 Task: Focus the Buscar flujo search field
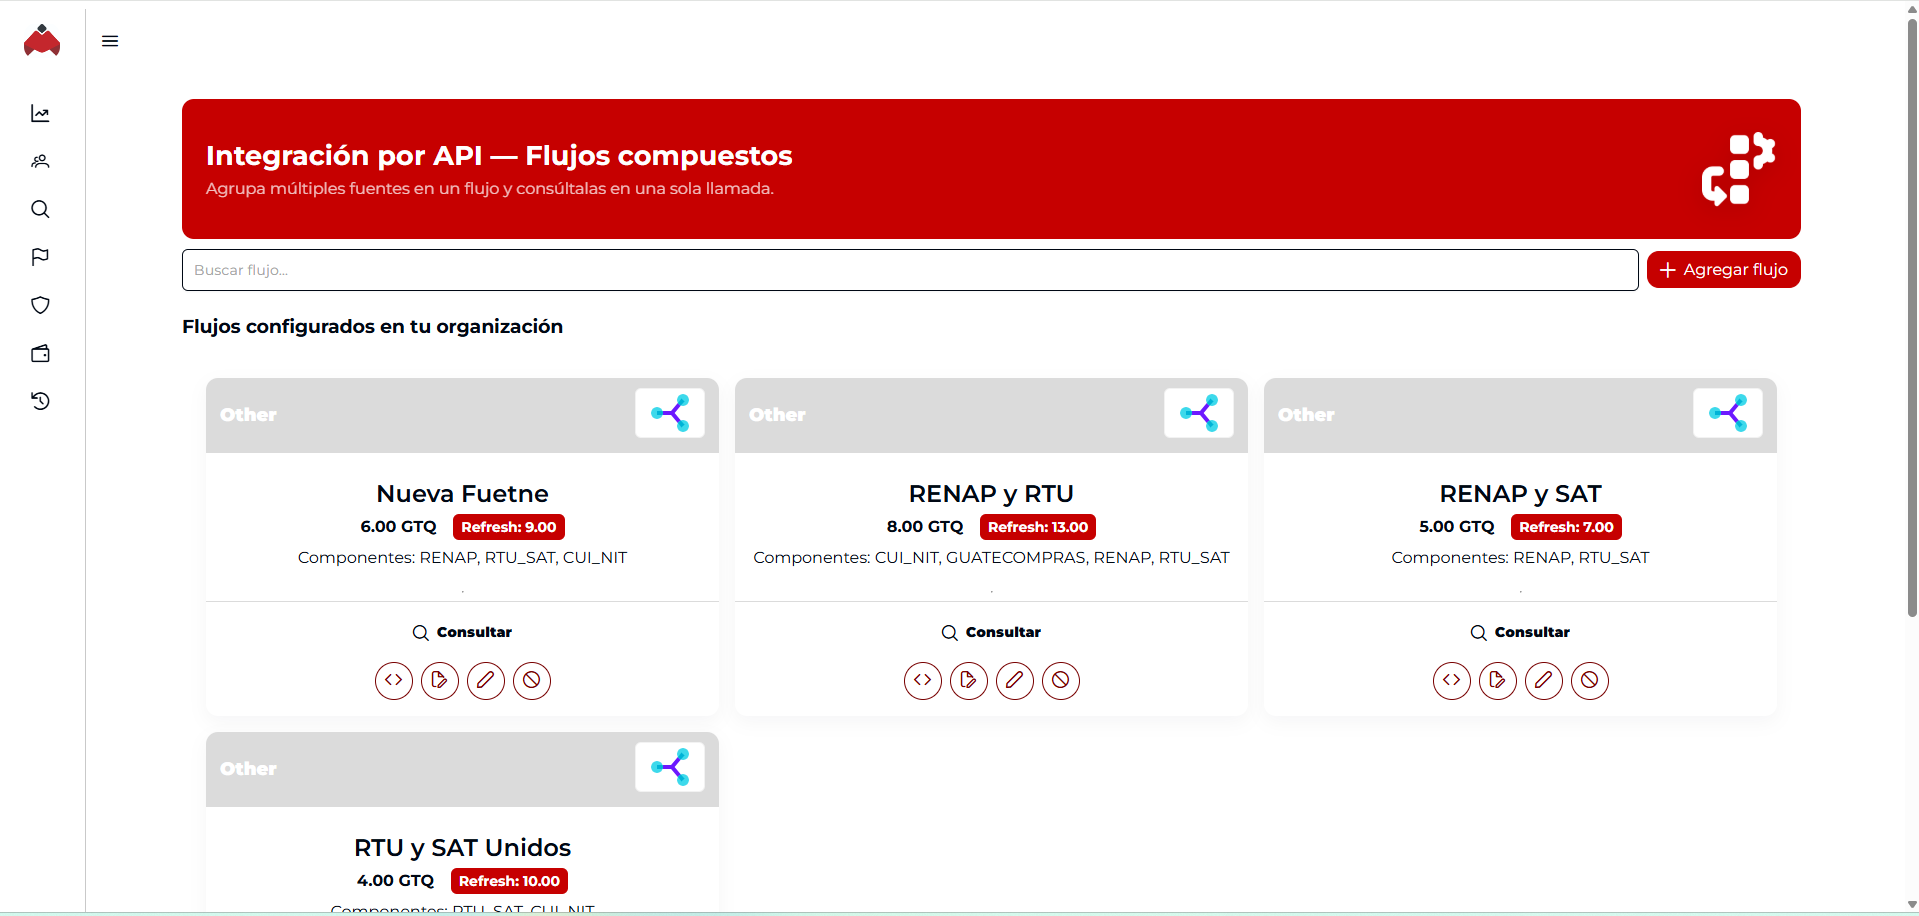pyautogui.click(x=909, y=270)
